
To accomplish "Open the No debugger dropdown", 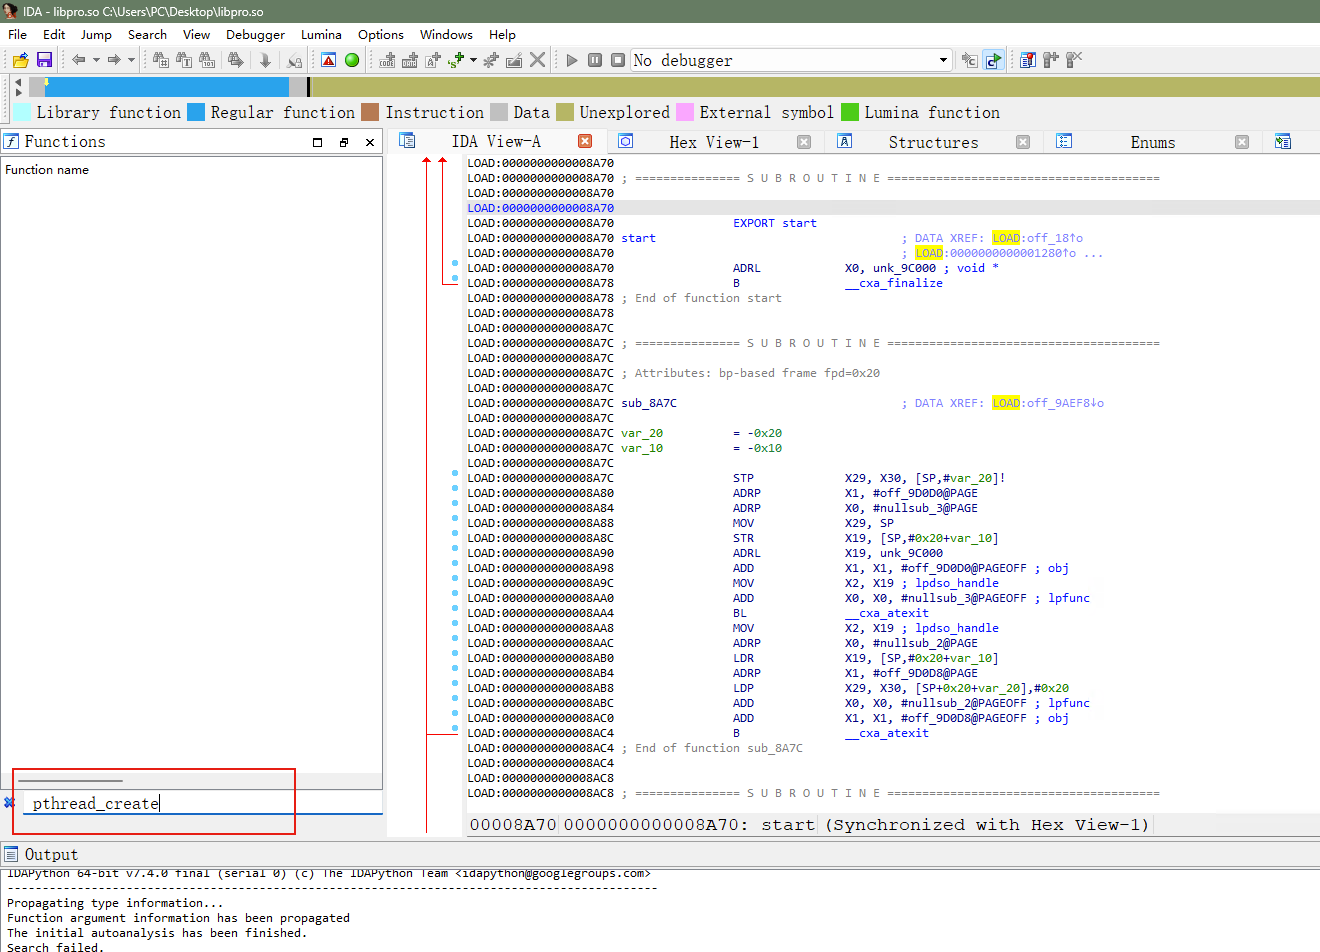I will tap(791, 60).
